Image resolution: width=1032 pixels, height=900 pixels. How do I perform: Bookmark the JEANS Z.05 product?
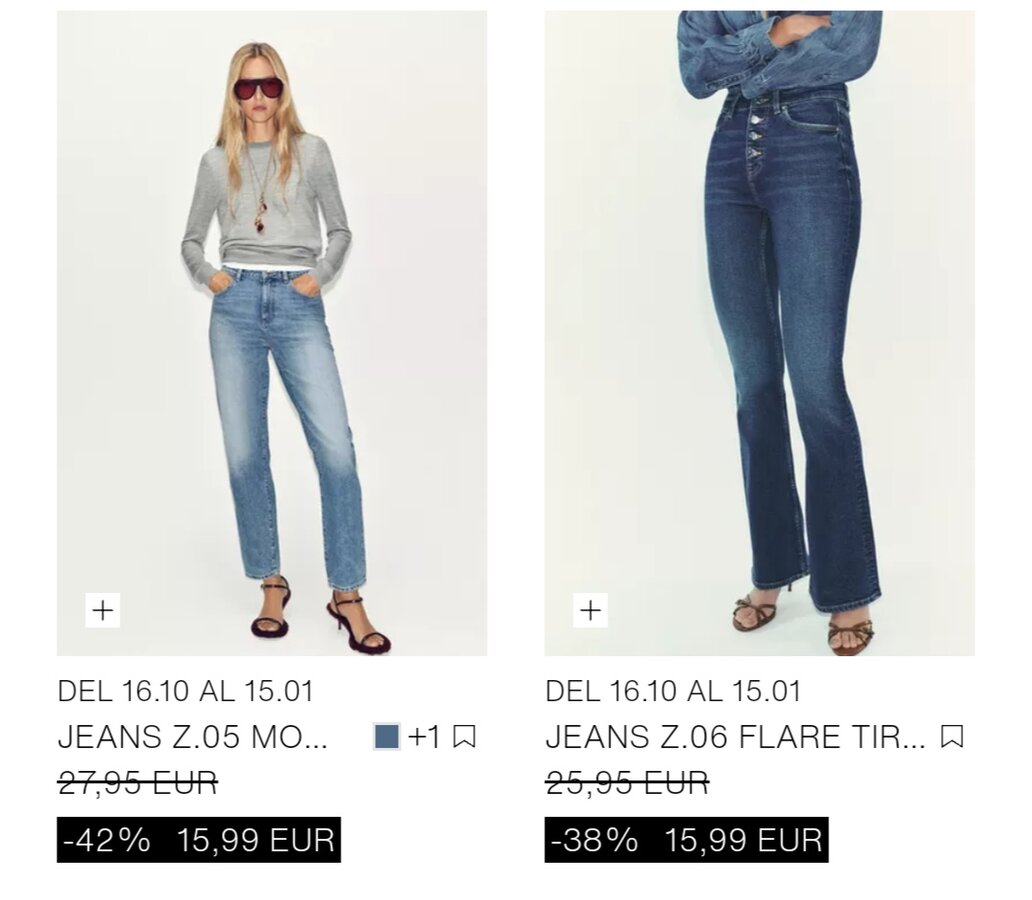coord(464,736)
